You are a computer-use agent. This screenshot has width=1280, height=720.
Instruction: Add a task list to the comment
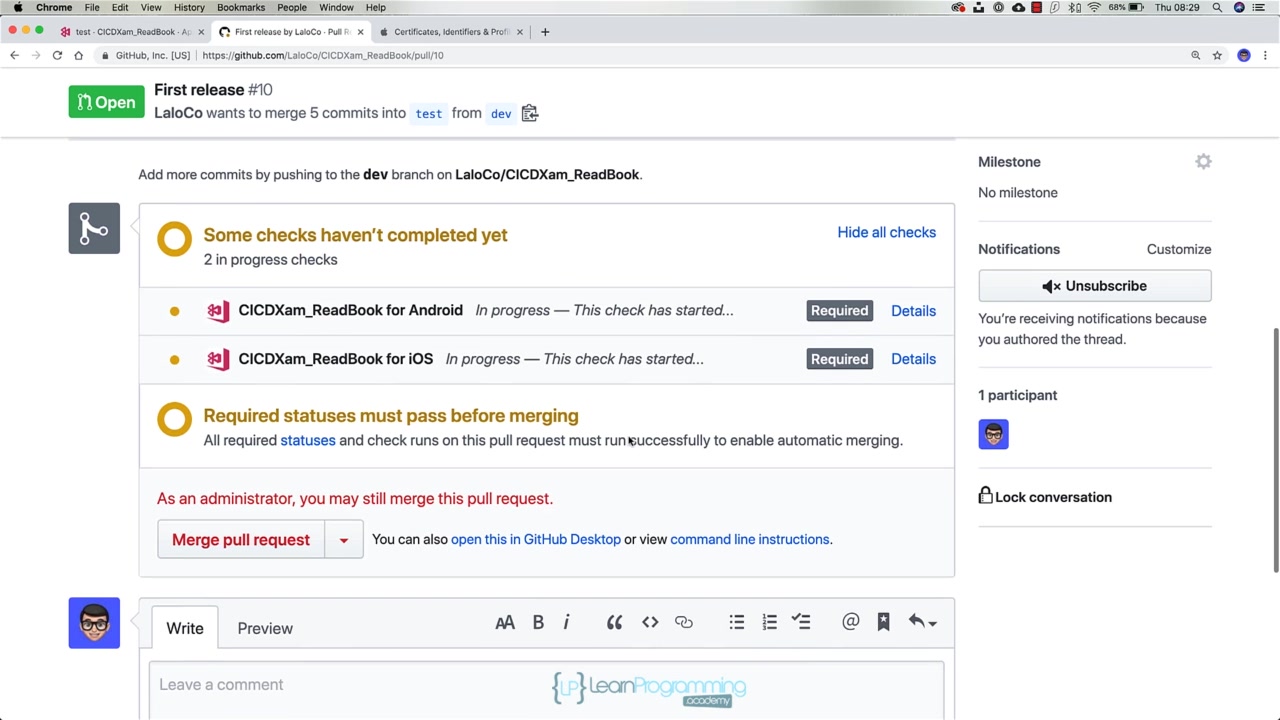tap(801, 622)
